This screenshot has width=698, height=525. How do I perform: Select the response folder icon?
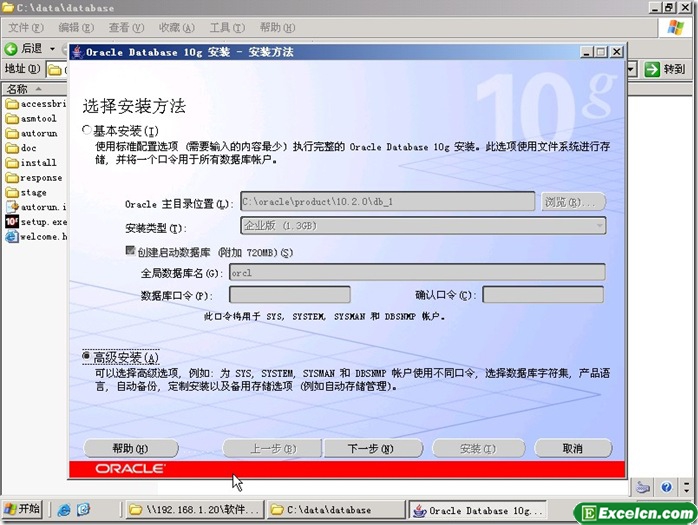tap(12, 178)
